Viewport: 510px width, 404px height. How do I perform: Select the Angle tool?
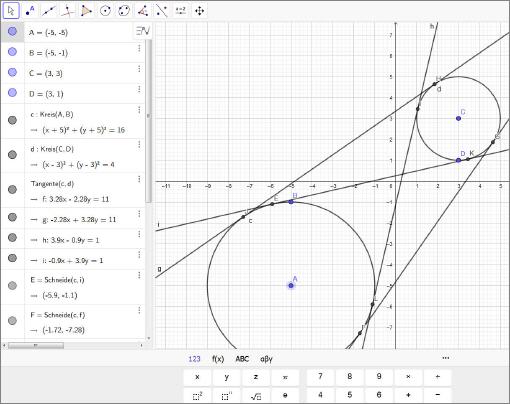tap(143, 11)
